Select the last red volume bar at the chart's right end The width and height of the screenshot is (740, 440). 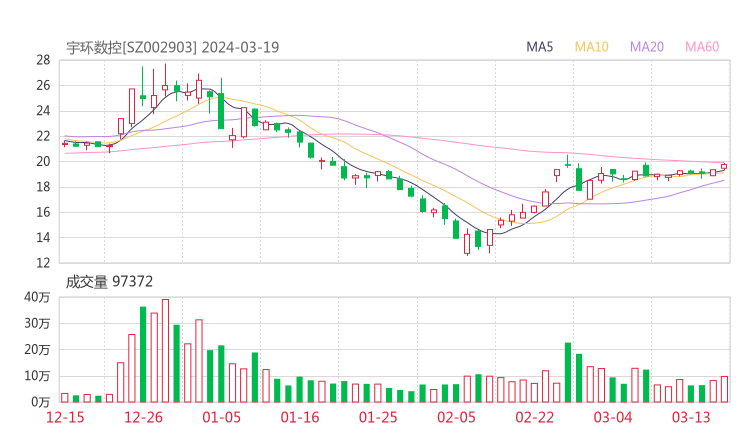click(724, 389)
